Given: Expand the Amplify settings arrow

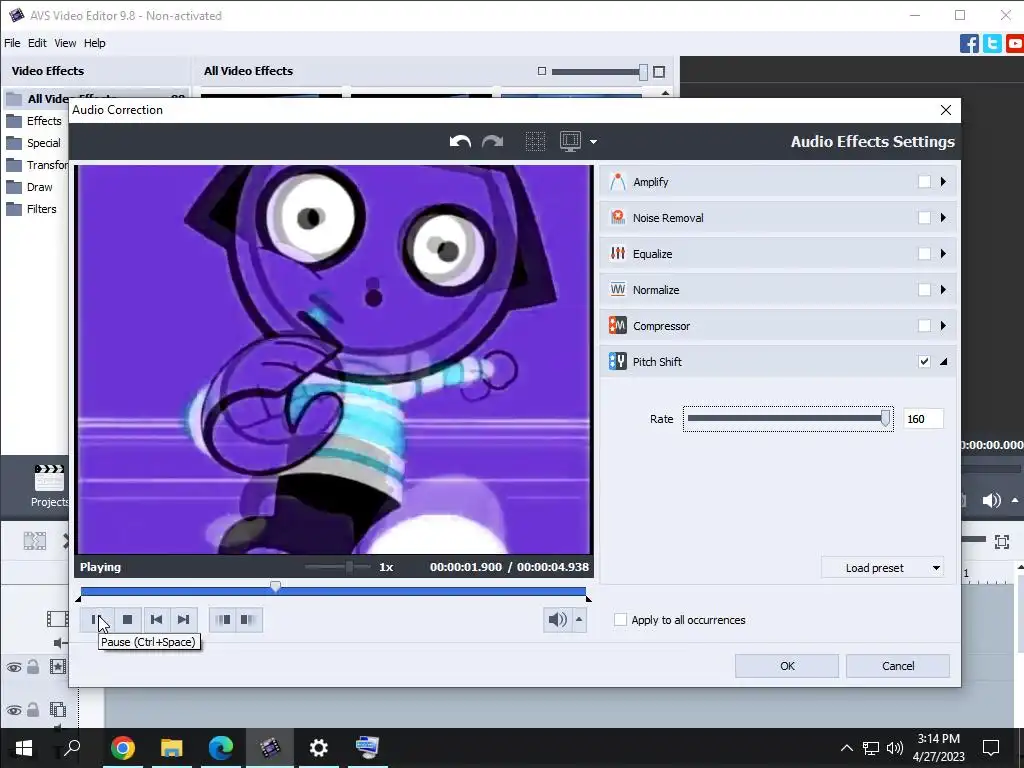Looking at the screenshot, I should [x=943, y=182].
